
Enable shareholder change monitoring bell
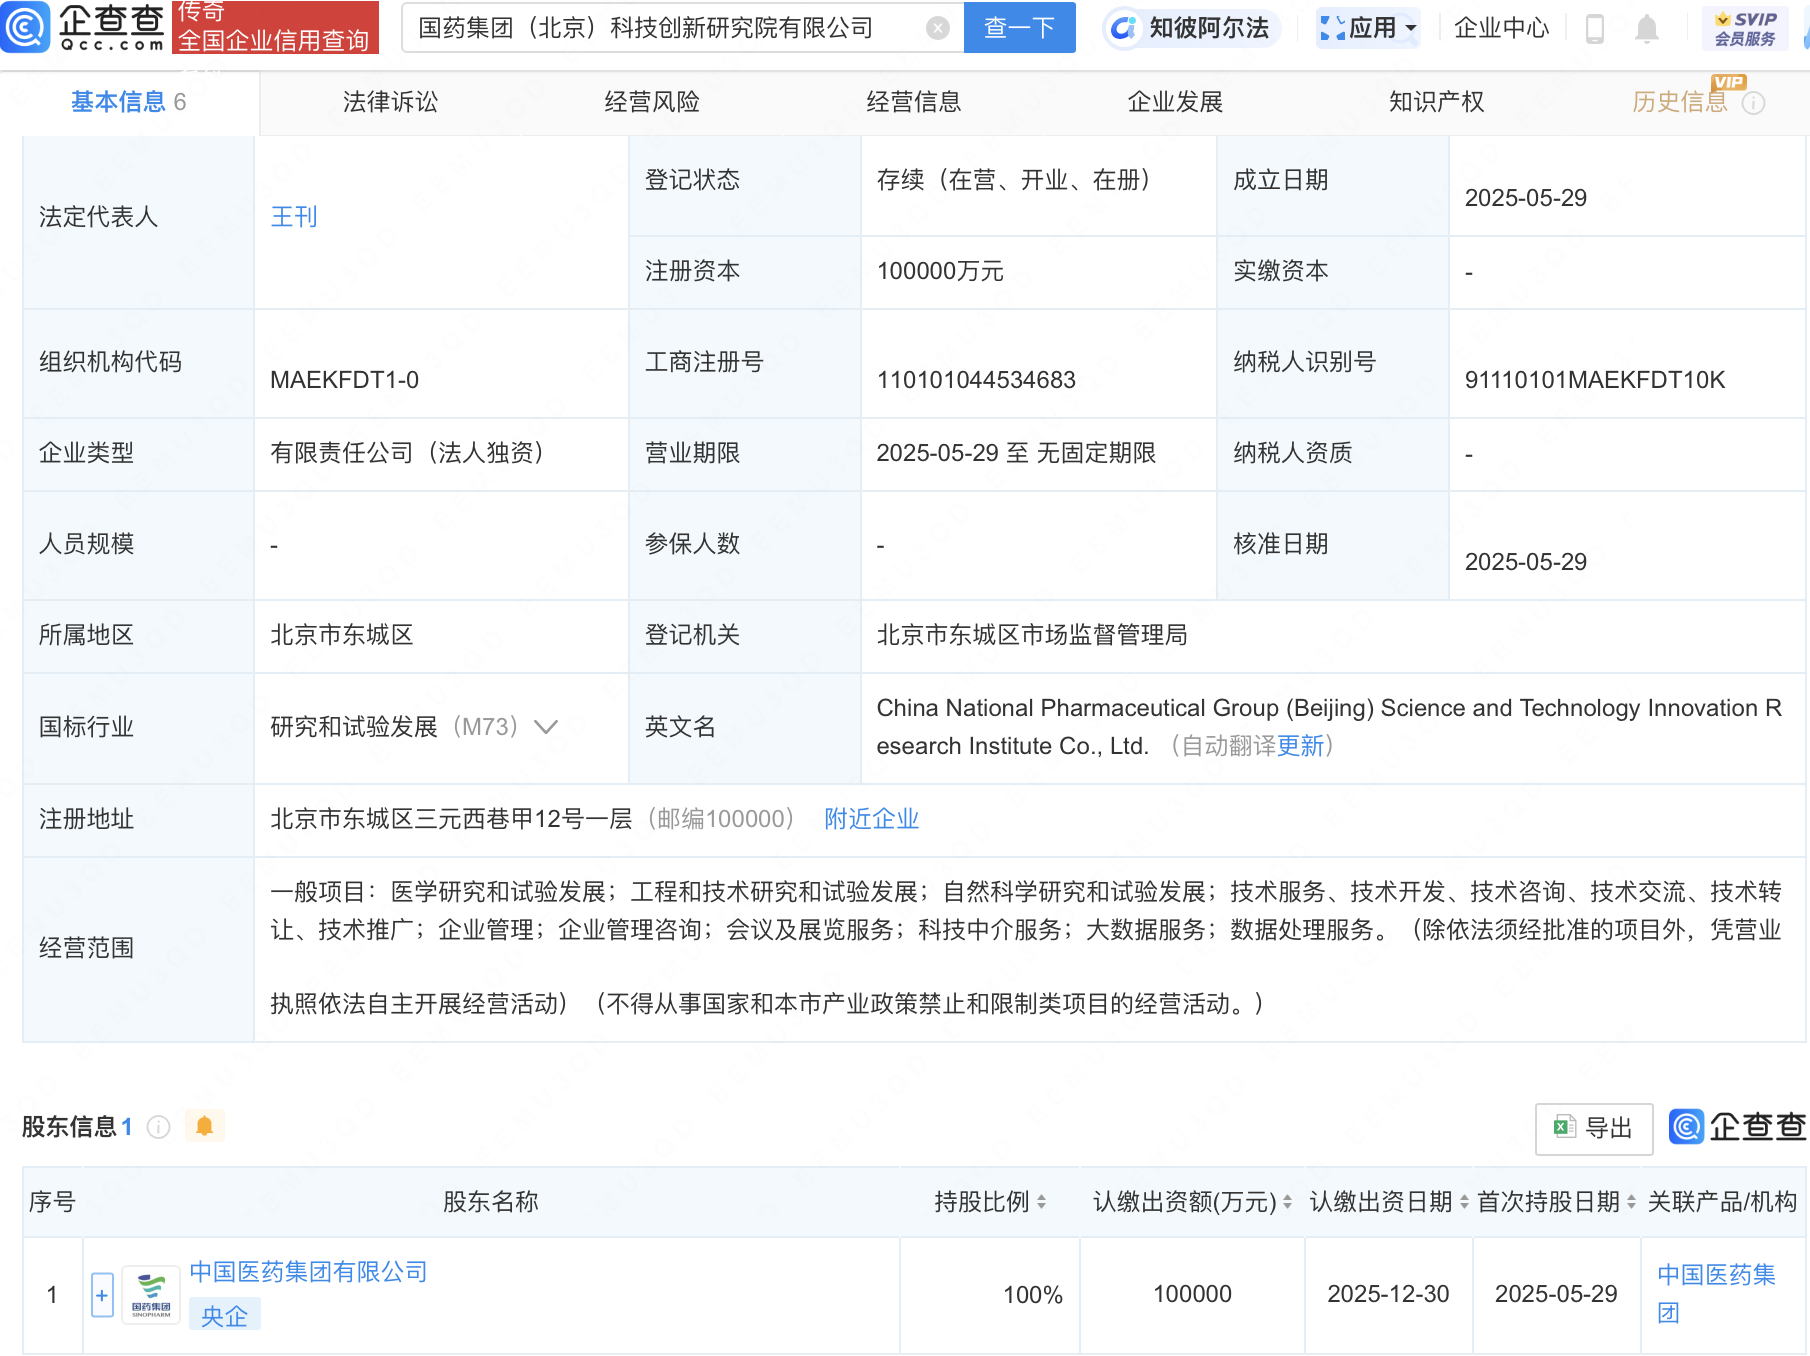(x=204, y=1126)
